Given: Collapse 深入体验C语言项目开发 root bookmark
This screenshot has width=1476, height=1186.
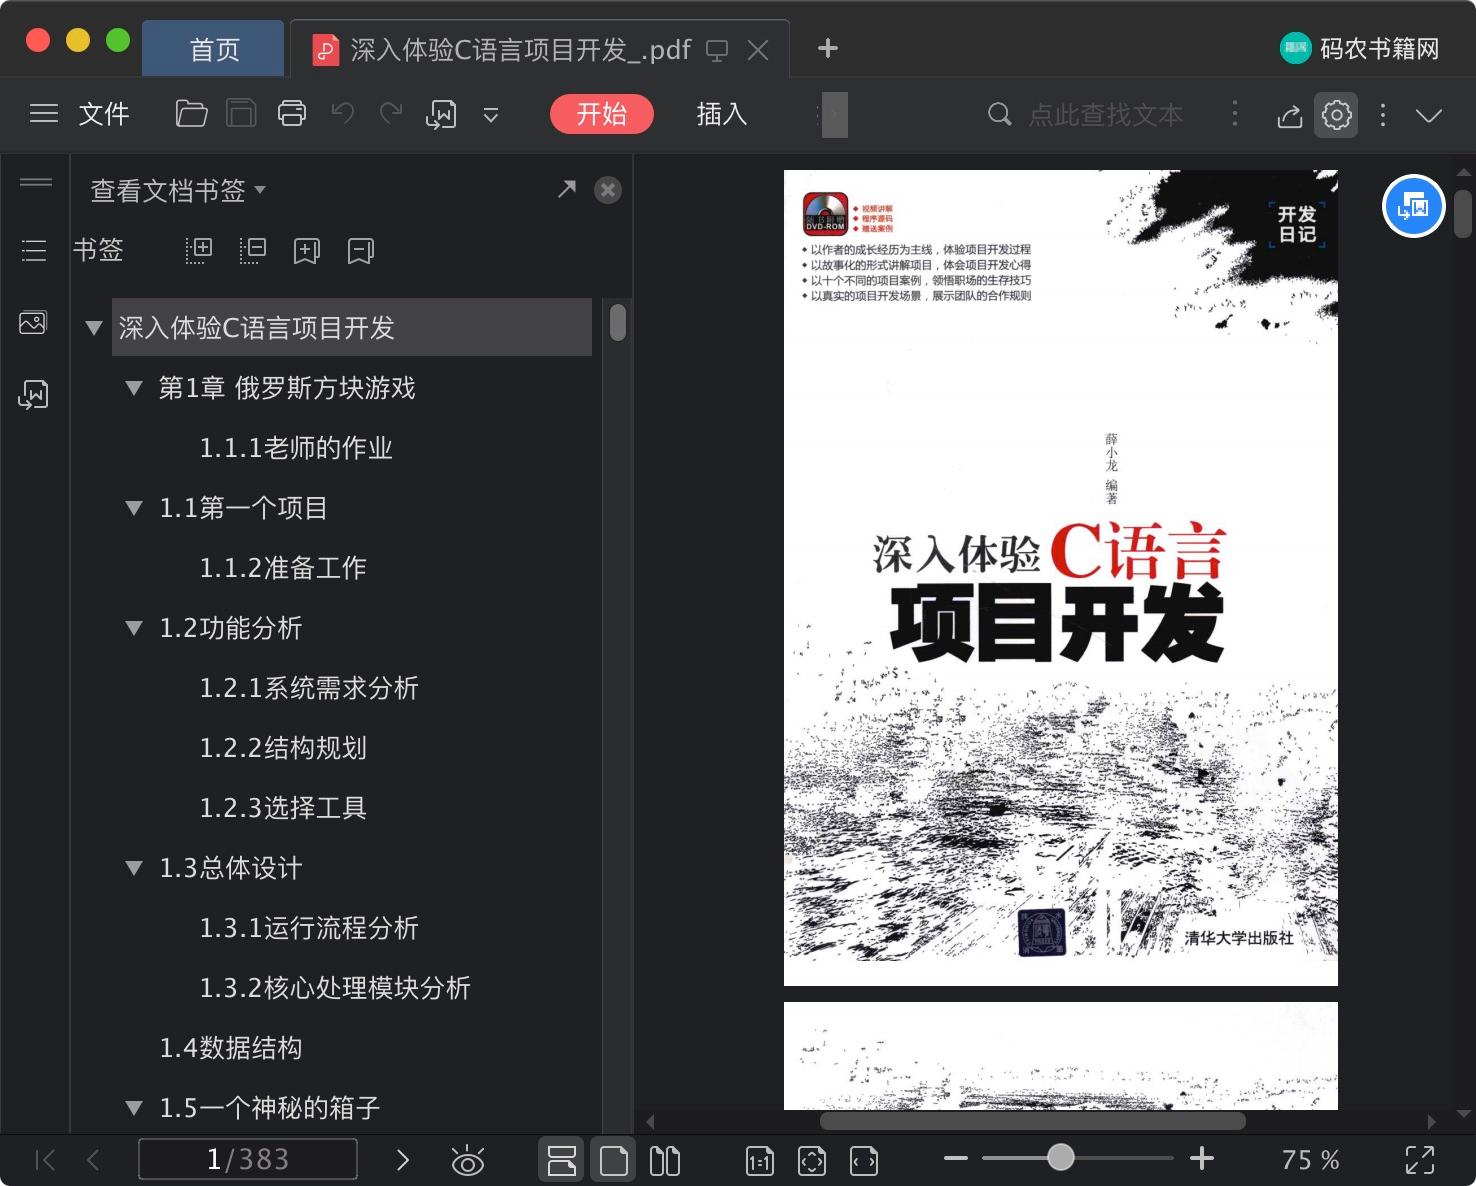Looking at the screenshot, I should [94, 327].
